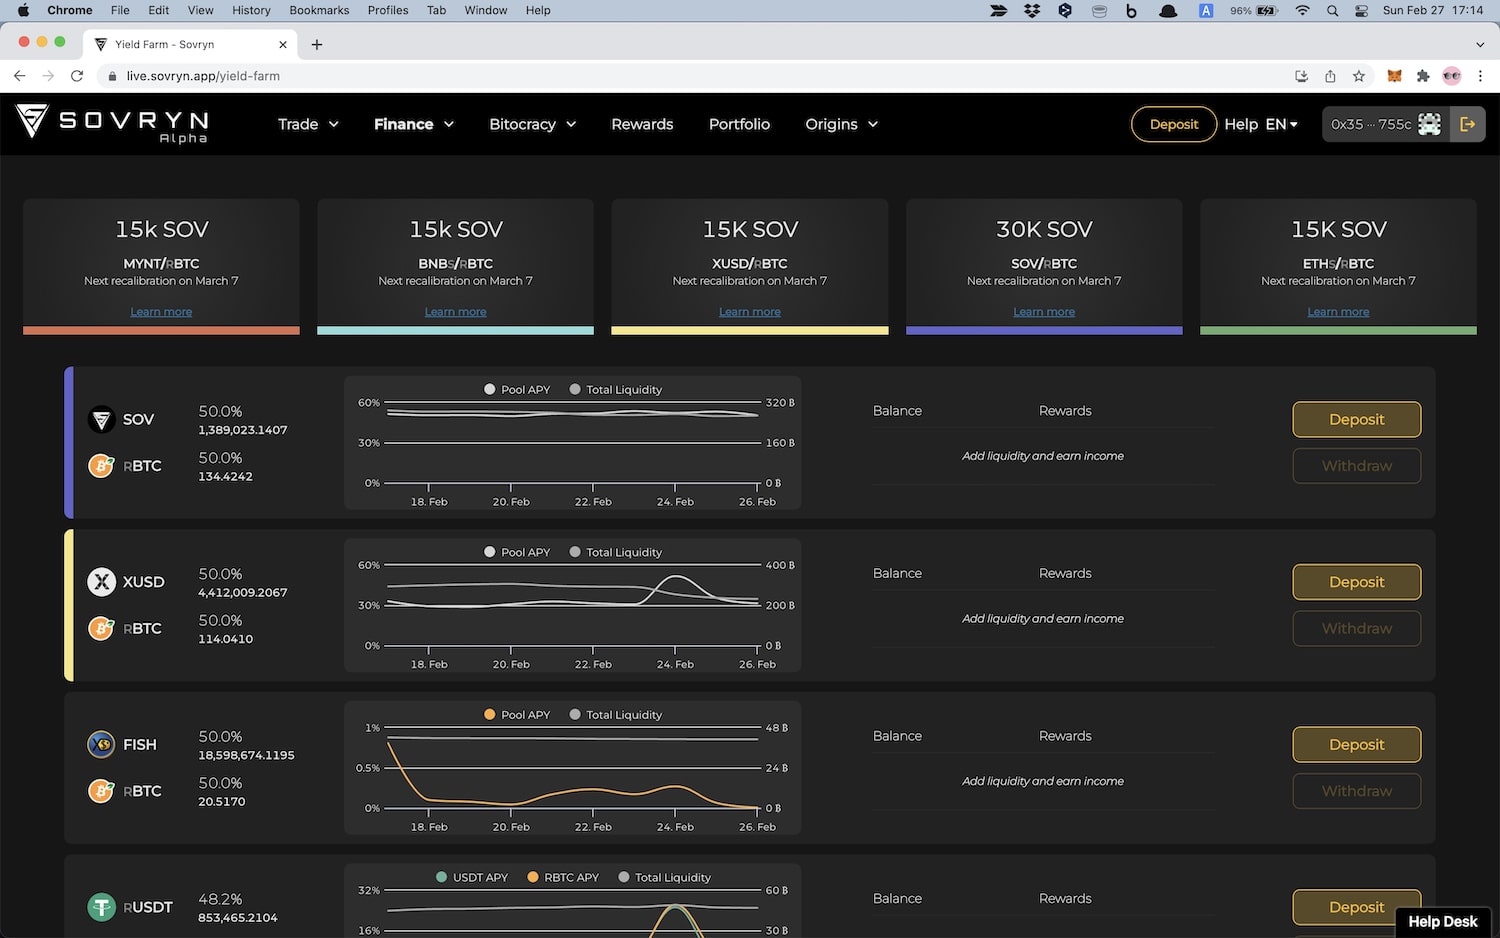Open the Extensions puzzle icon
The width and height of the screenshot is (1500, 938).
click(1423, 76)
